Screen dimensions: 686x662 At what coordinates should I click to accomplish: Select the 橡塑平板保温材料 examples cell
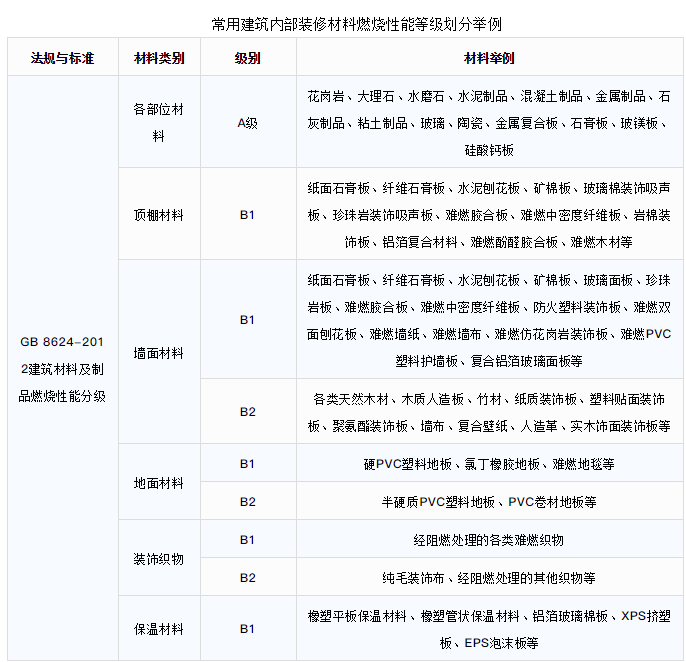click(x=489, y=629)
